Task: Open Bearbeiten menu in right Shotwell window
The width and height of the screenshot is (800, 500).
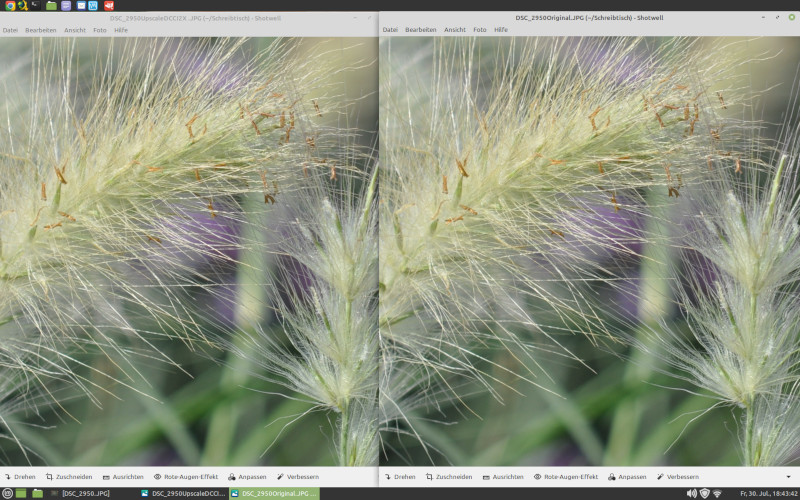Action: 421,30
